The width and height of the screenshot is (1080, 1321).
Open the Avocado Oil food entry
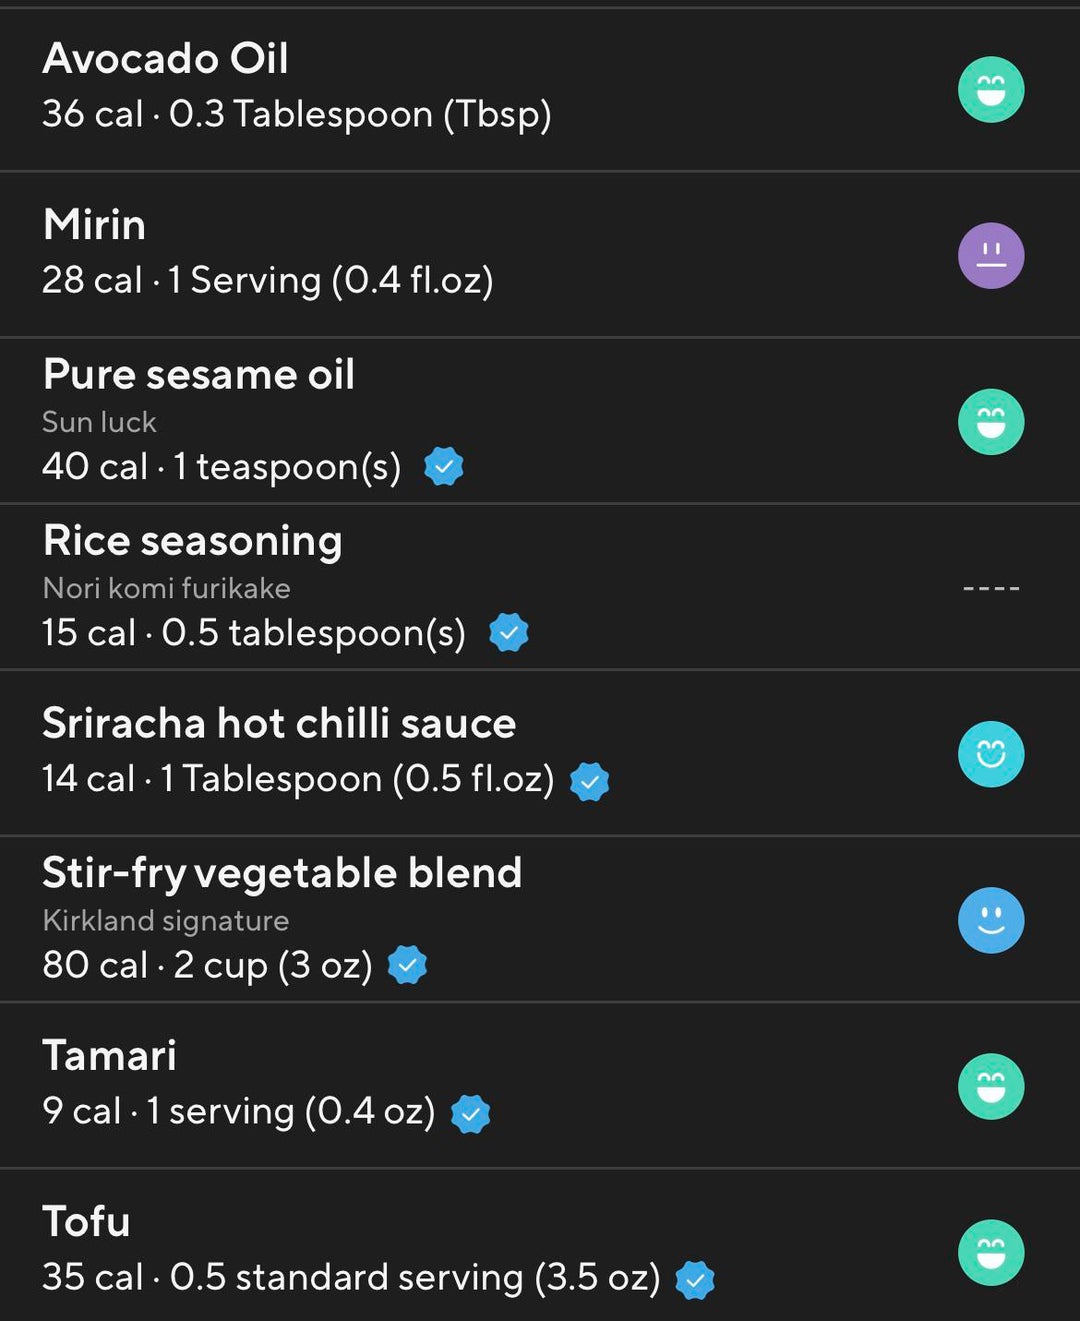[166, 59]
